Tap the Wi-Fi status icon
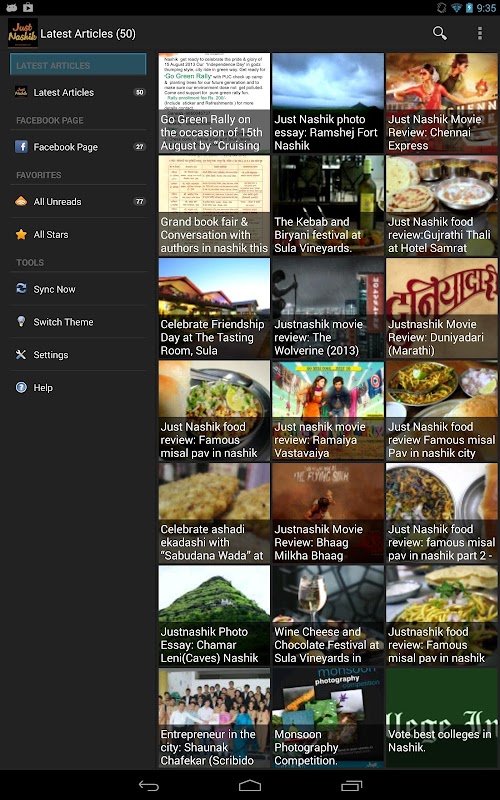 (x=457, y=8)
